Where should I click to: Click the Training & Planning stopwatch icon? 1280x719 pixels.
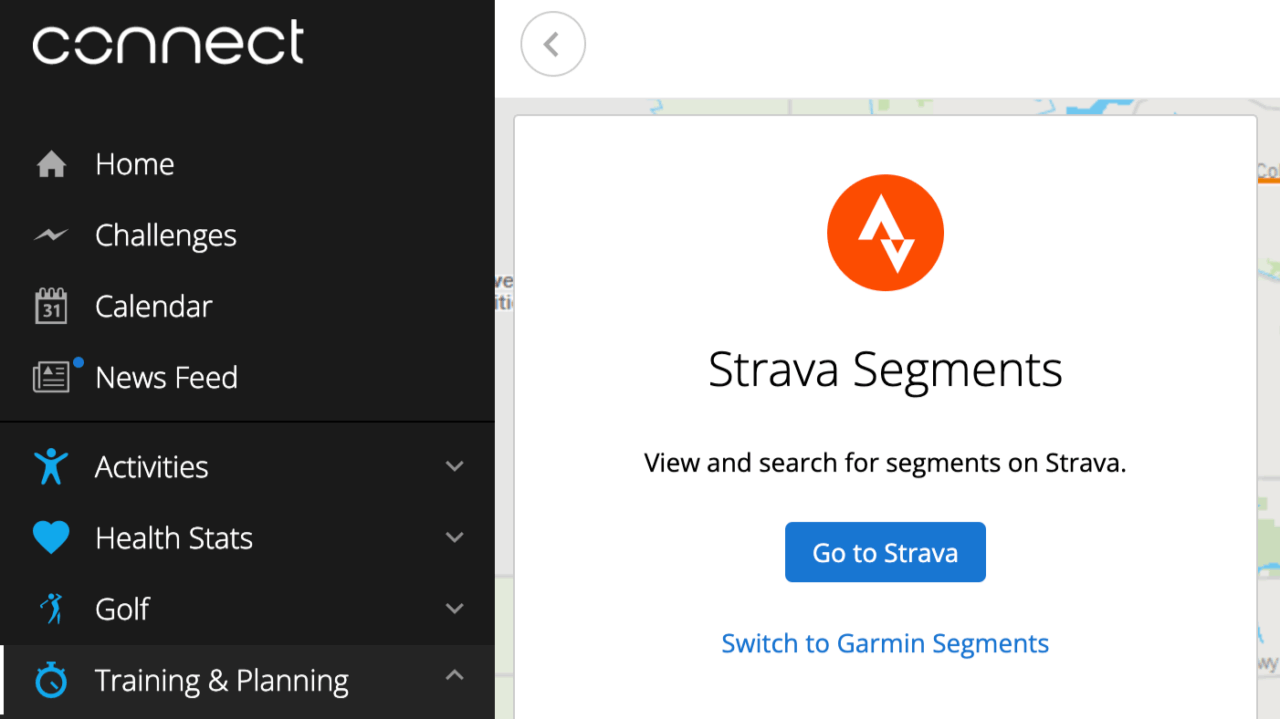coord(49,679)
